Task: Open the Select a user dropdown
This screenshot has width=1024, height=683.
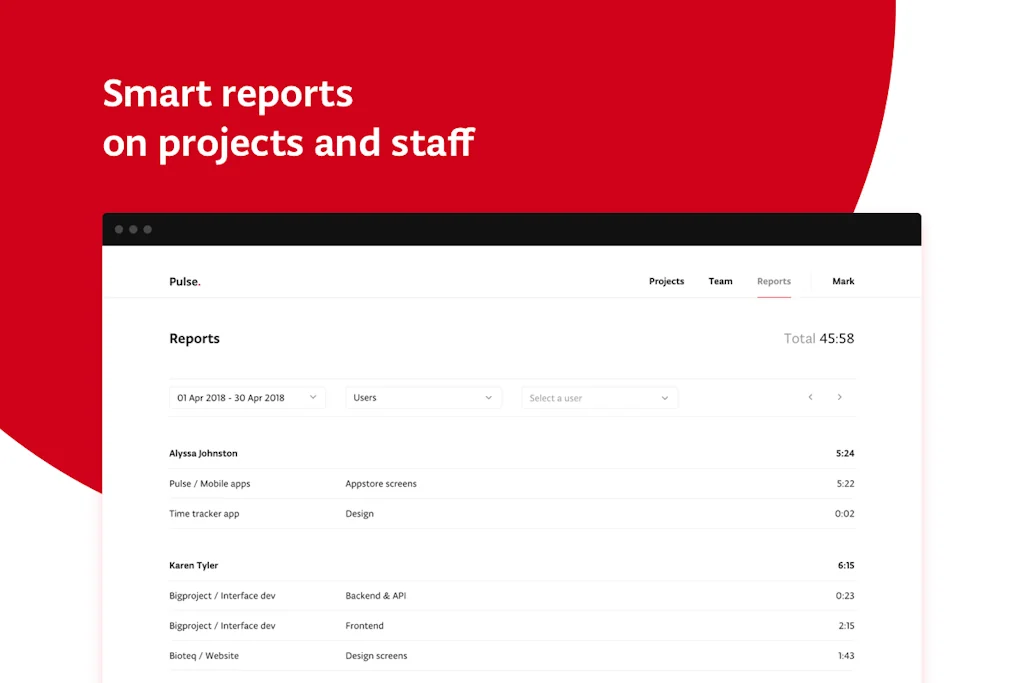Action: point(599,398)
